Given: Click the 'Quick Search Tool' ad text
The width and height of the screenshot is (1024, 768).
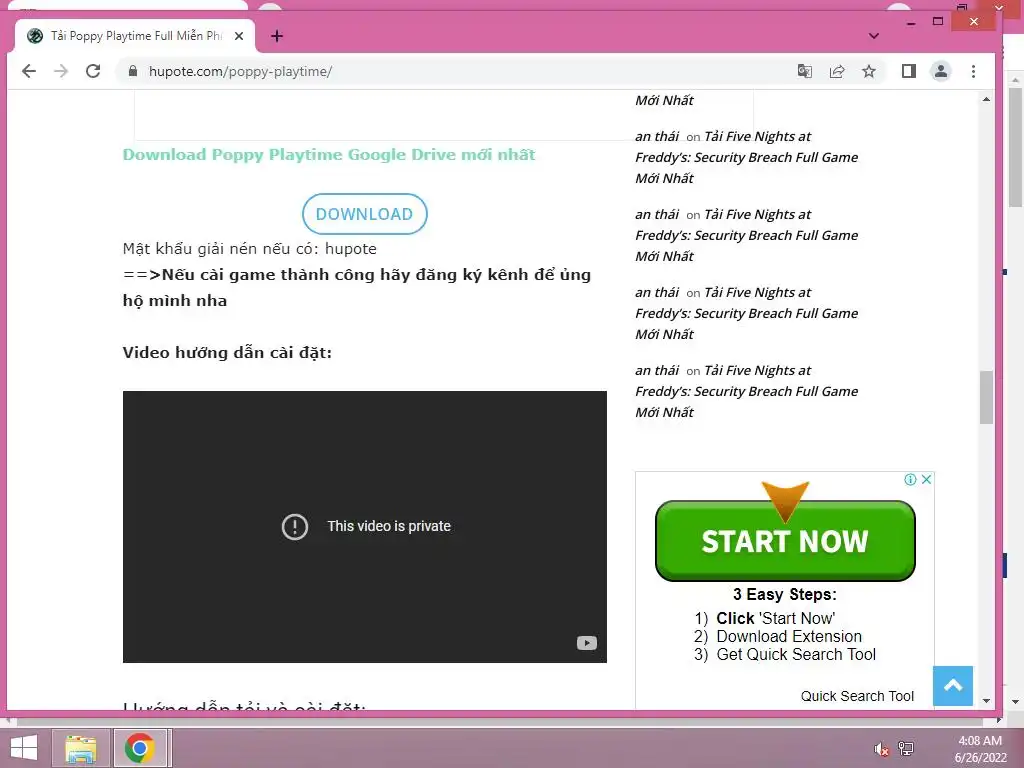Looking at the screenshot, I should pyautogui.click(x=857, y=696).
